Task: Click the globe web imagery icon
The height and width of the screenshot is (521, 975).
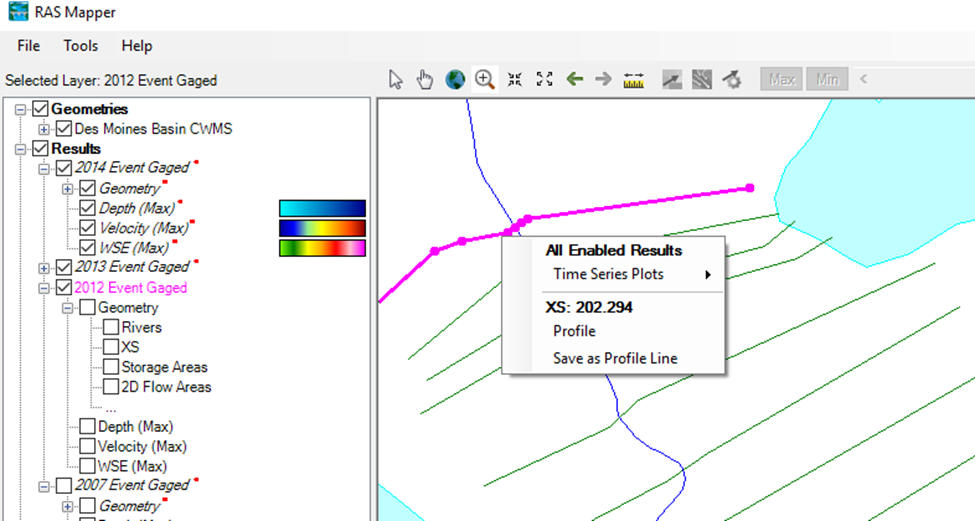Action: pyautogui.click(x=455, y=80)
